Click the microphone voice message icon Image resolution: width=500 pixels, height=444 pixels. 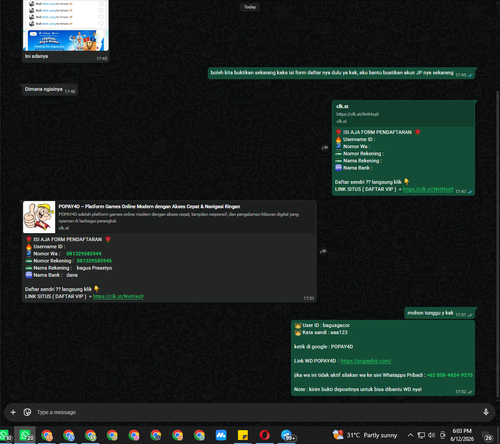486,412
